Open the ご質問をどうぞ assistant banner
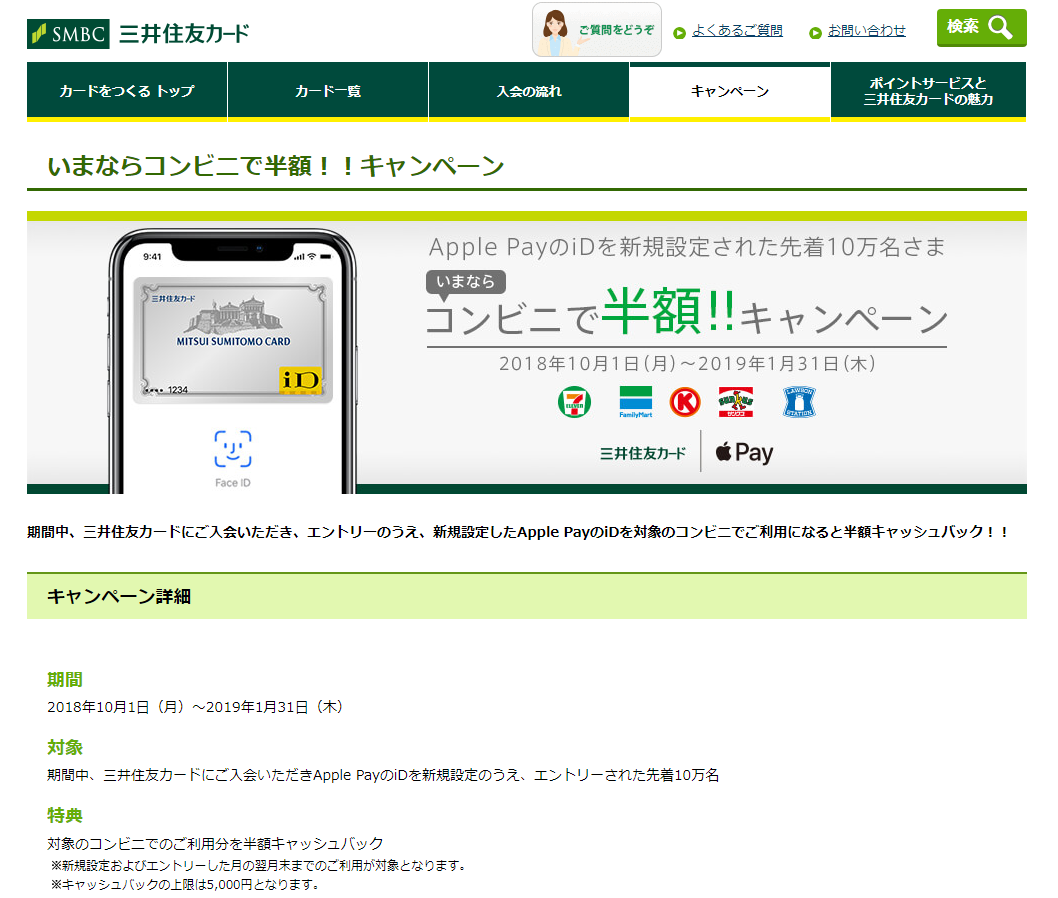The height and width of the screenshot is (898, 1058). click(x=596, y=30)
